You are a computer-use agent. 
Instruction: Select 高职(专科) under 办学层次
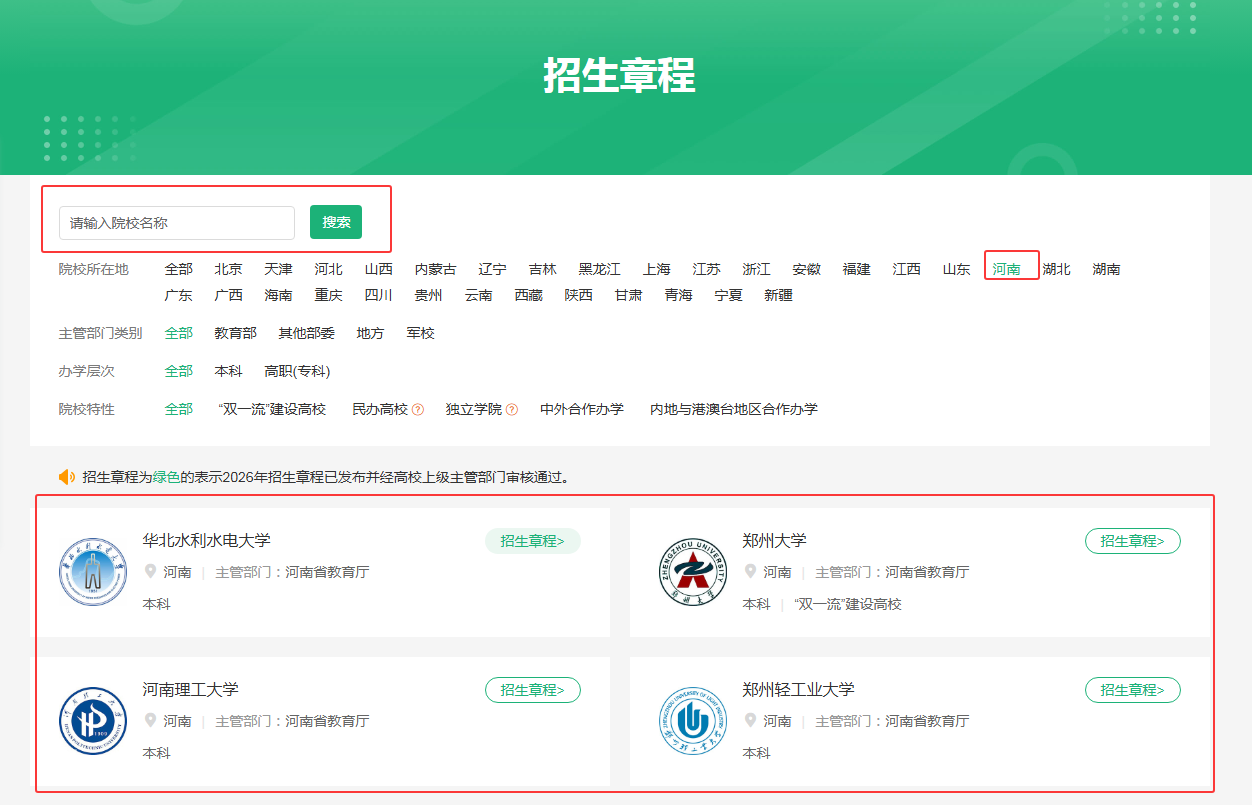[297, 371]
